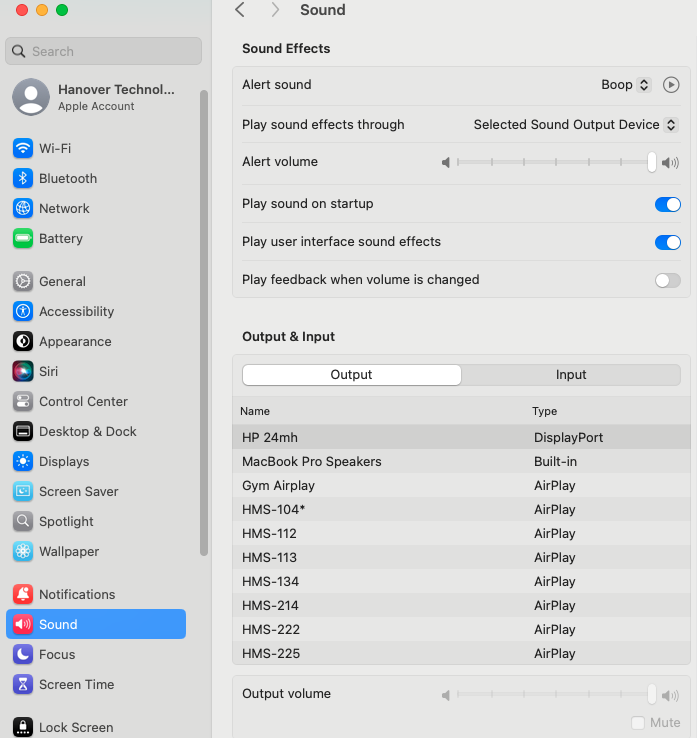The image size is (697, 738).
Task: Open Siri icon in sidebar
Action: pos(23,371)
